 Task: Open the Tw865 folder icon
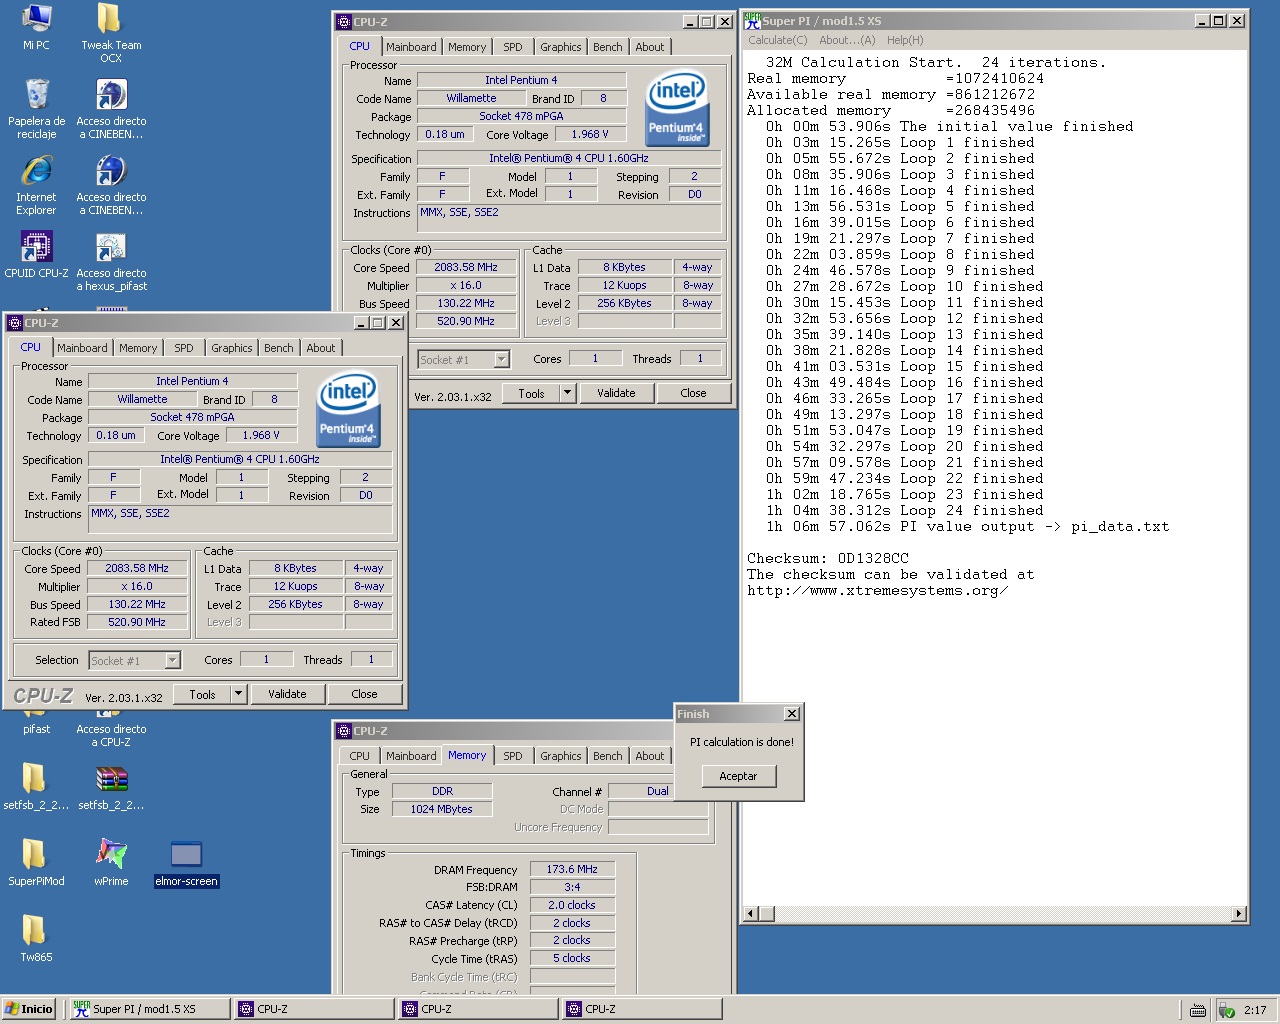(36, 938)
